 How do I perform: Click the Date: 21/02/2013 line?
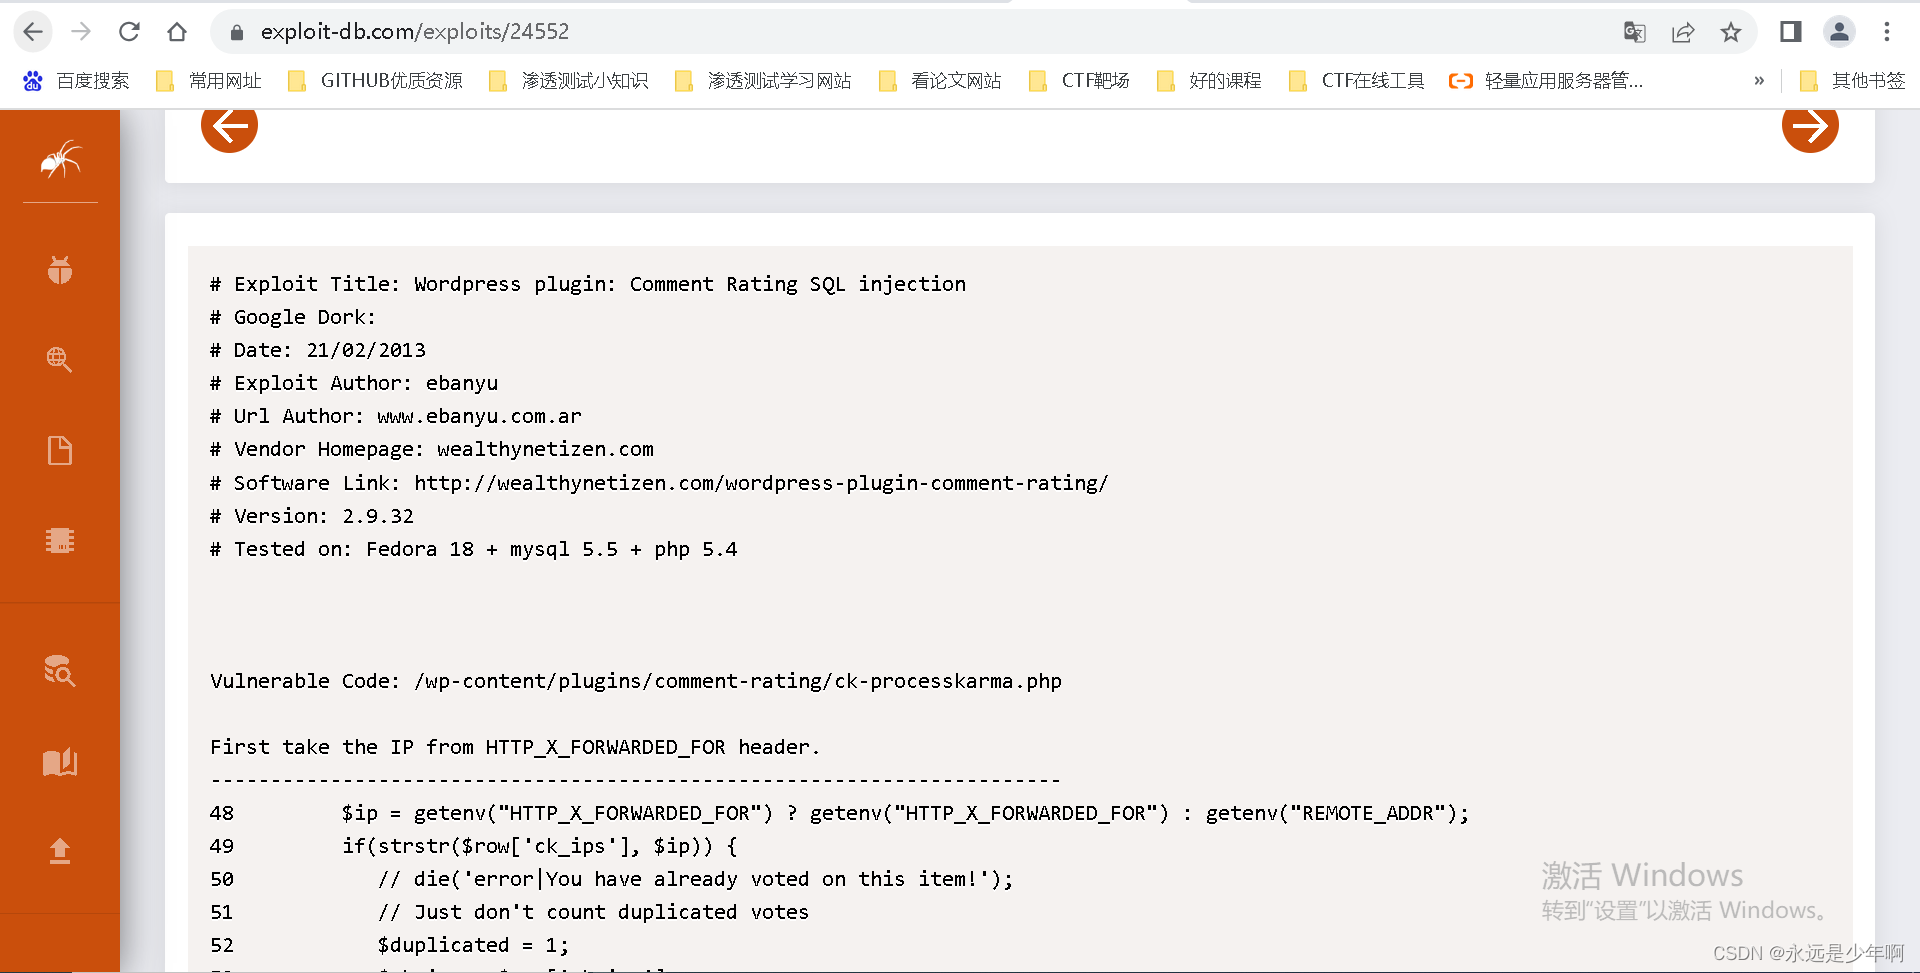coord(318,350)
